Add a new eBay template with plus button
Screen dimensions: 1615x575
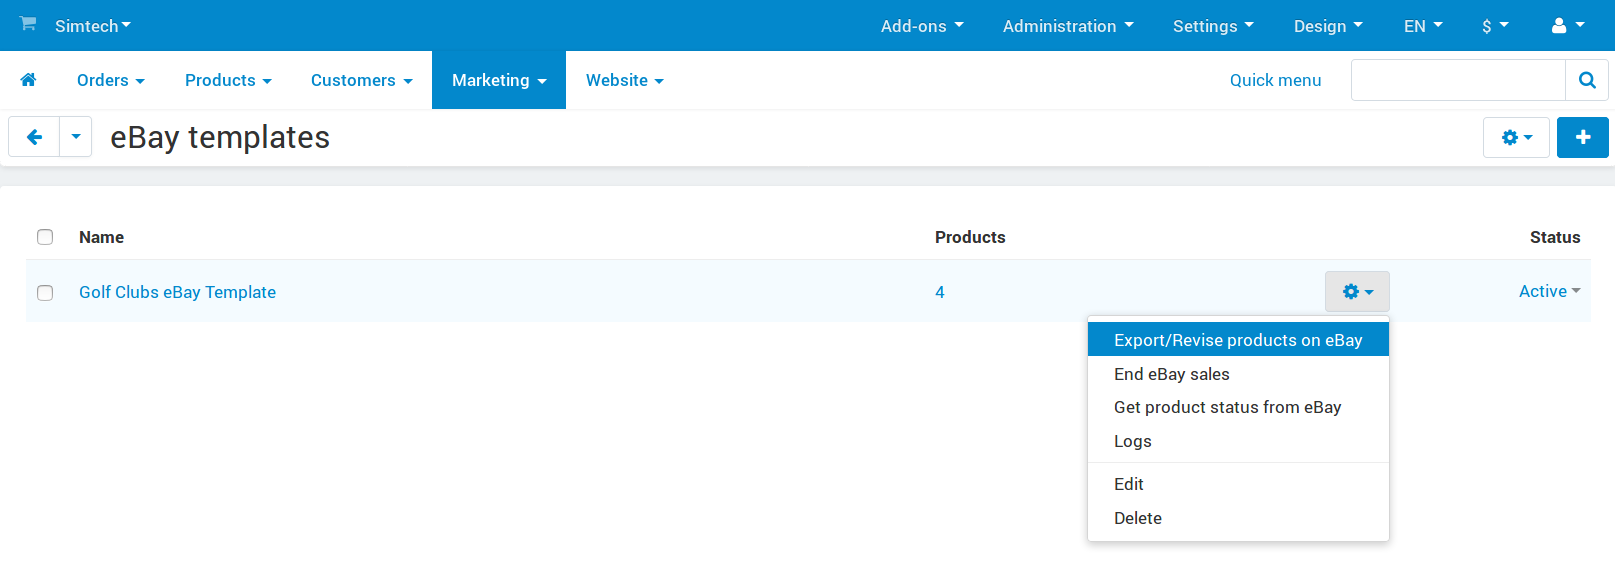(x=1583, y=137)
